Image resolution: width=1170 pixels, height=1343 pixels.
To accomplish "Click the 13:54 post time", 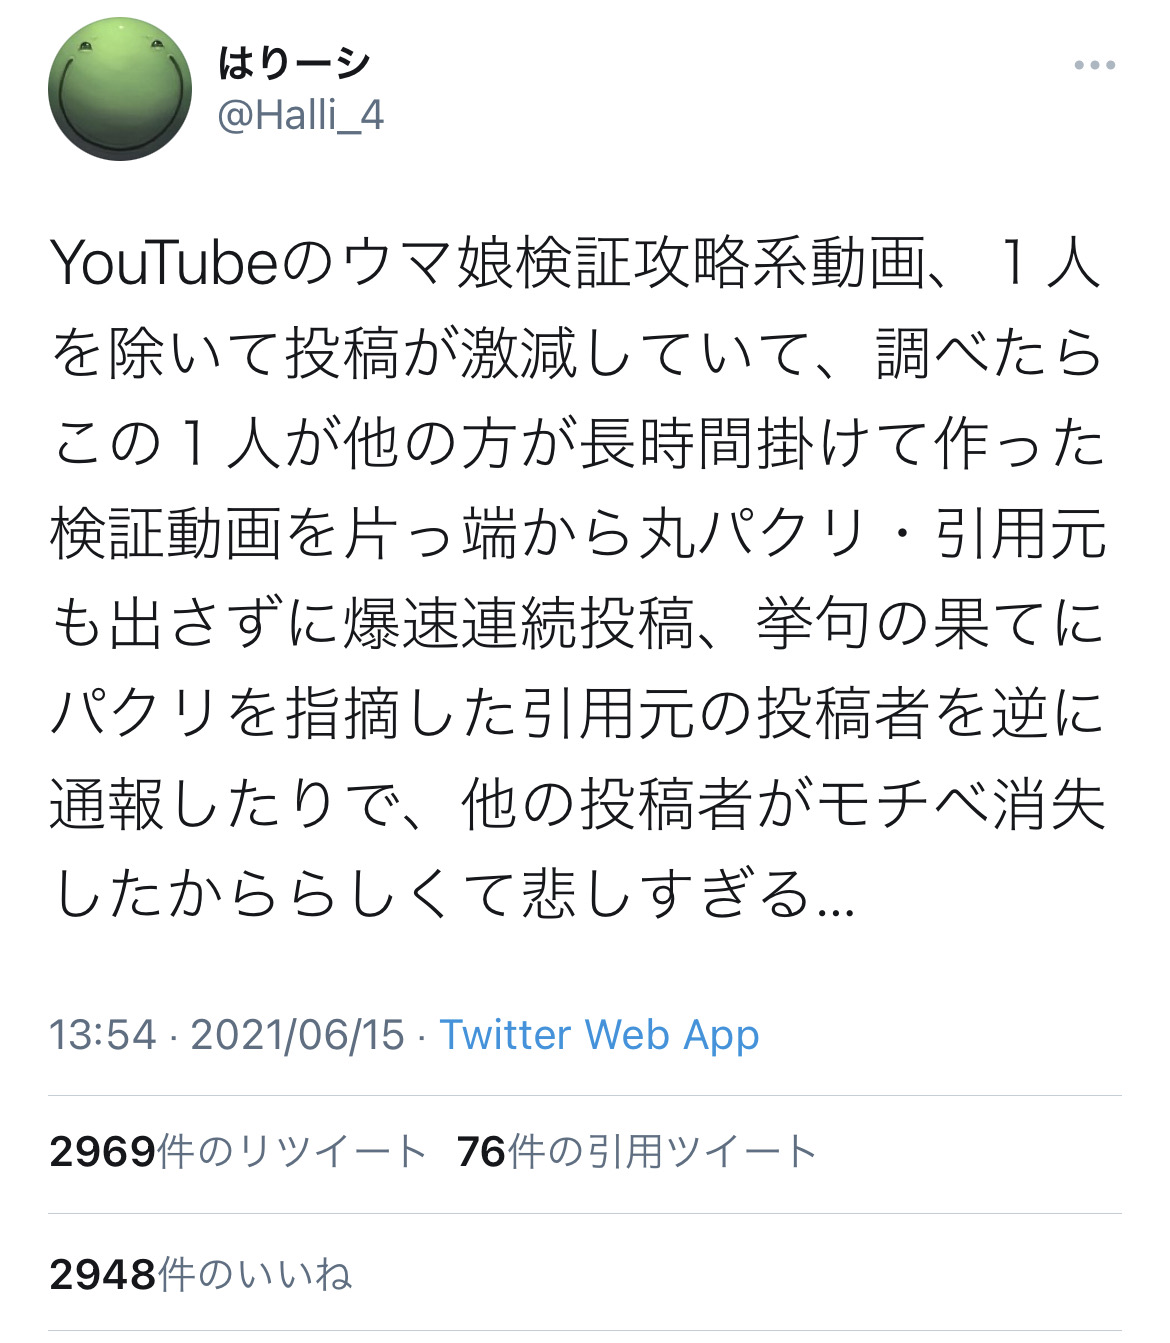I will point(103,1035).
